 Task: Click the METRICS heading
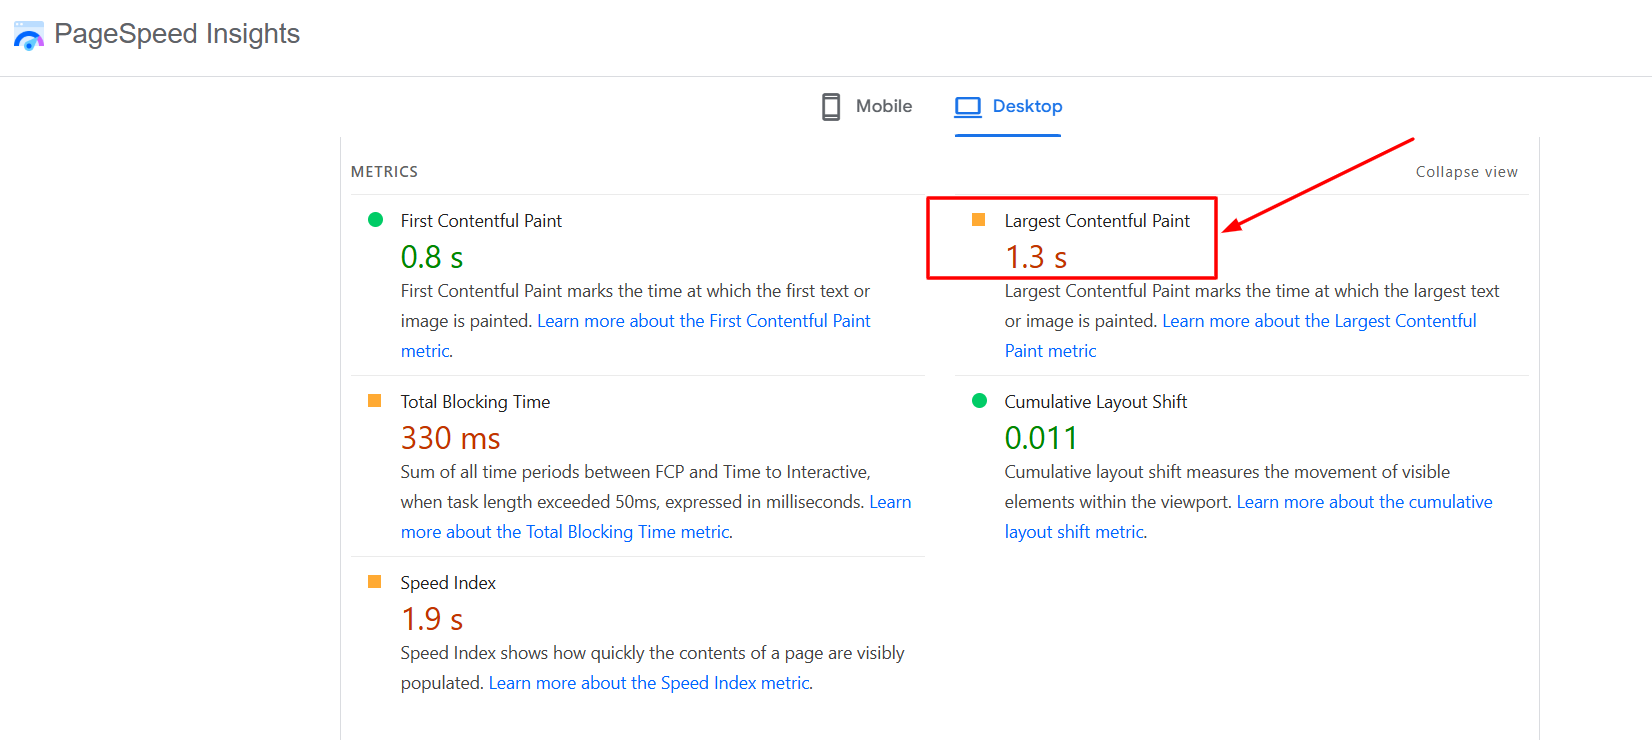pos(384,172)
